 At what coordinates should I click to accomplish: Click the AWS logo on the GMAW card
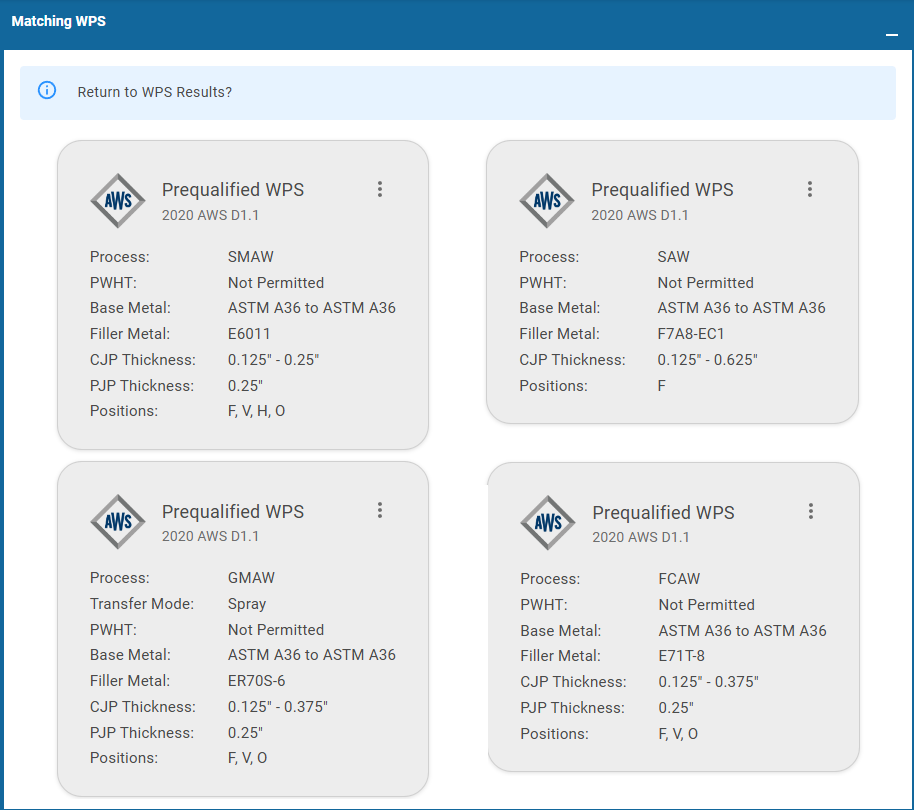[118, 522]
